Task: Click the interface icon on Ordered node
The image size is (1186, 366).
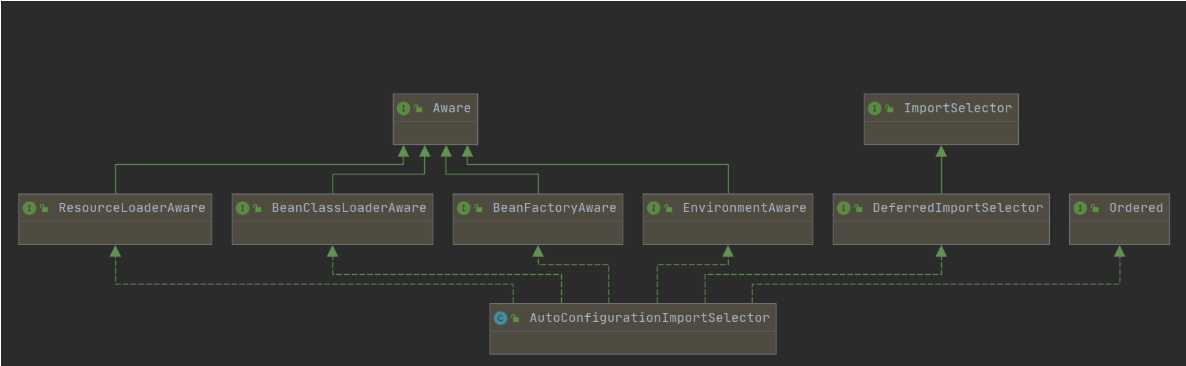Action: [1079, 208]
